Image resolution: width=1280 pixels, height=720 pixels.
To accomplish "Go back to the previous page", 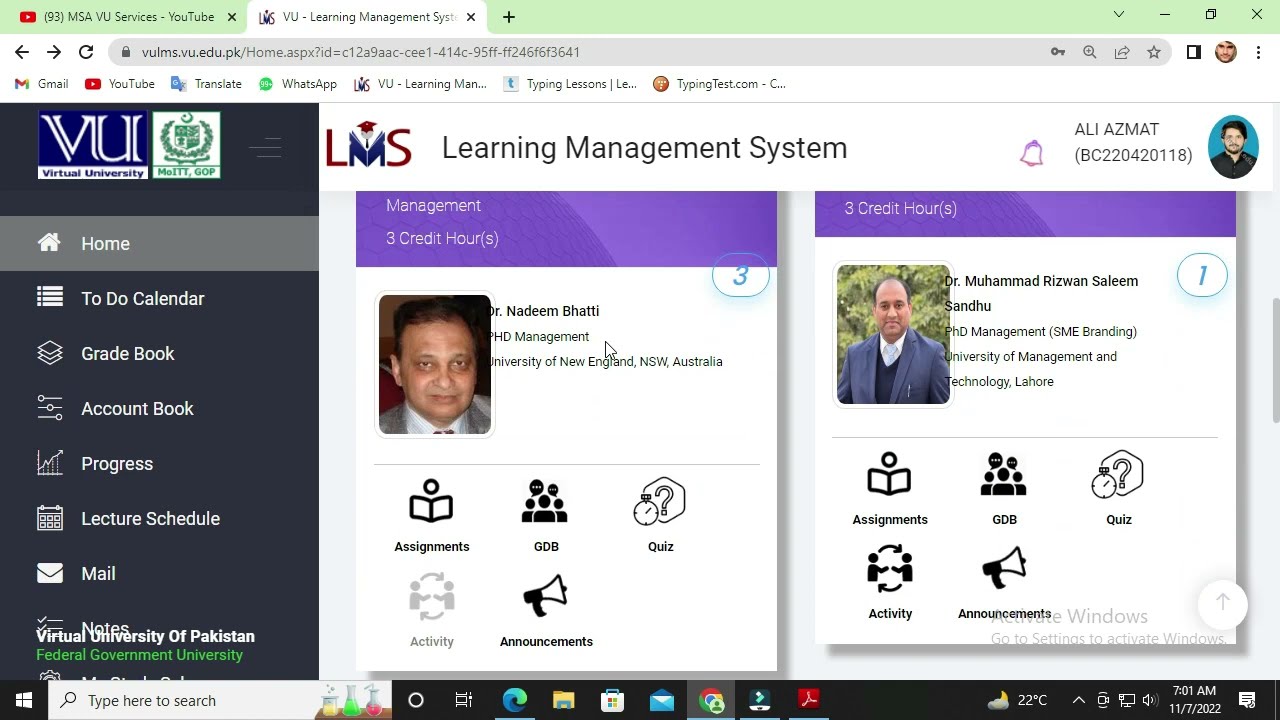I will point(22,52).
